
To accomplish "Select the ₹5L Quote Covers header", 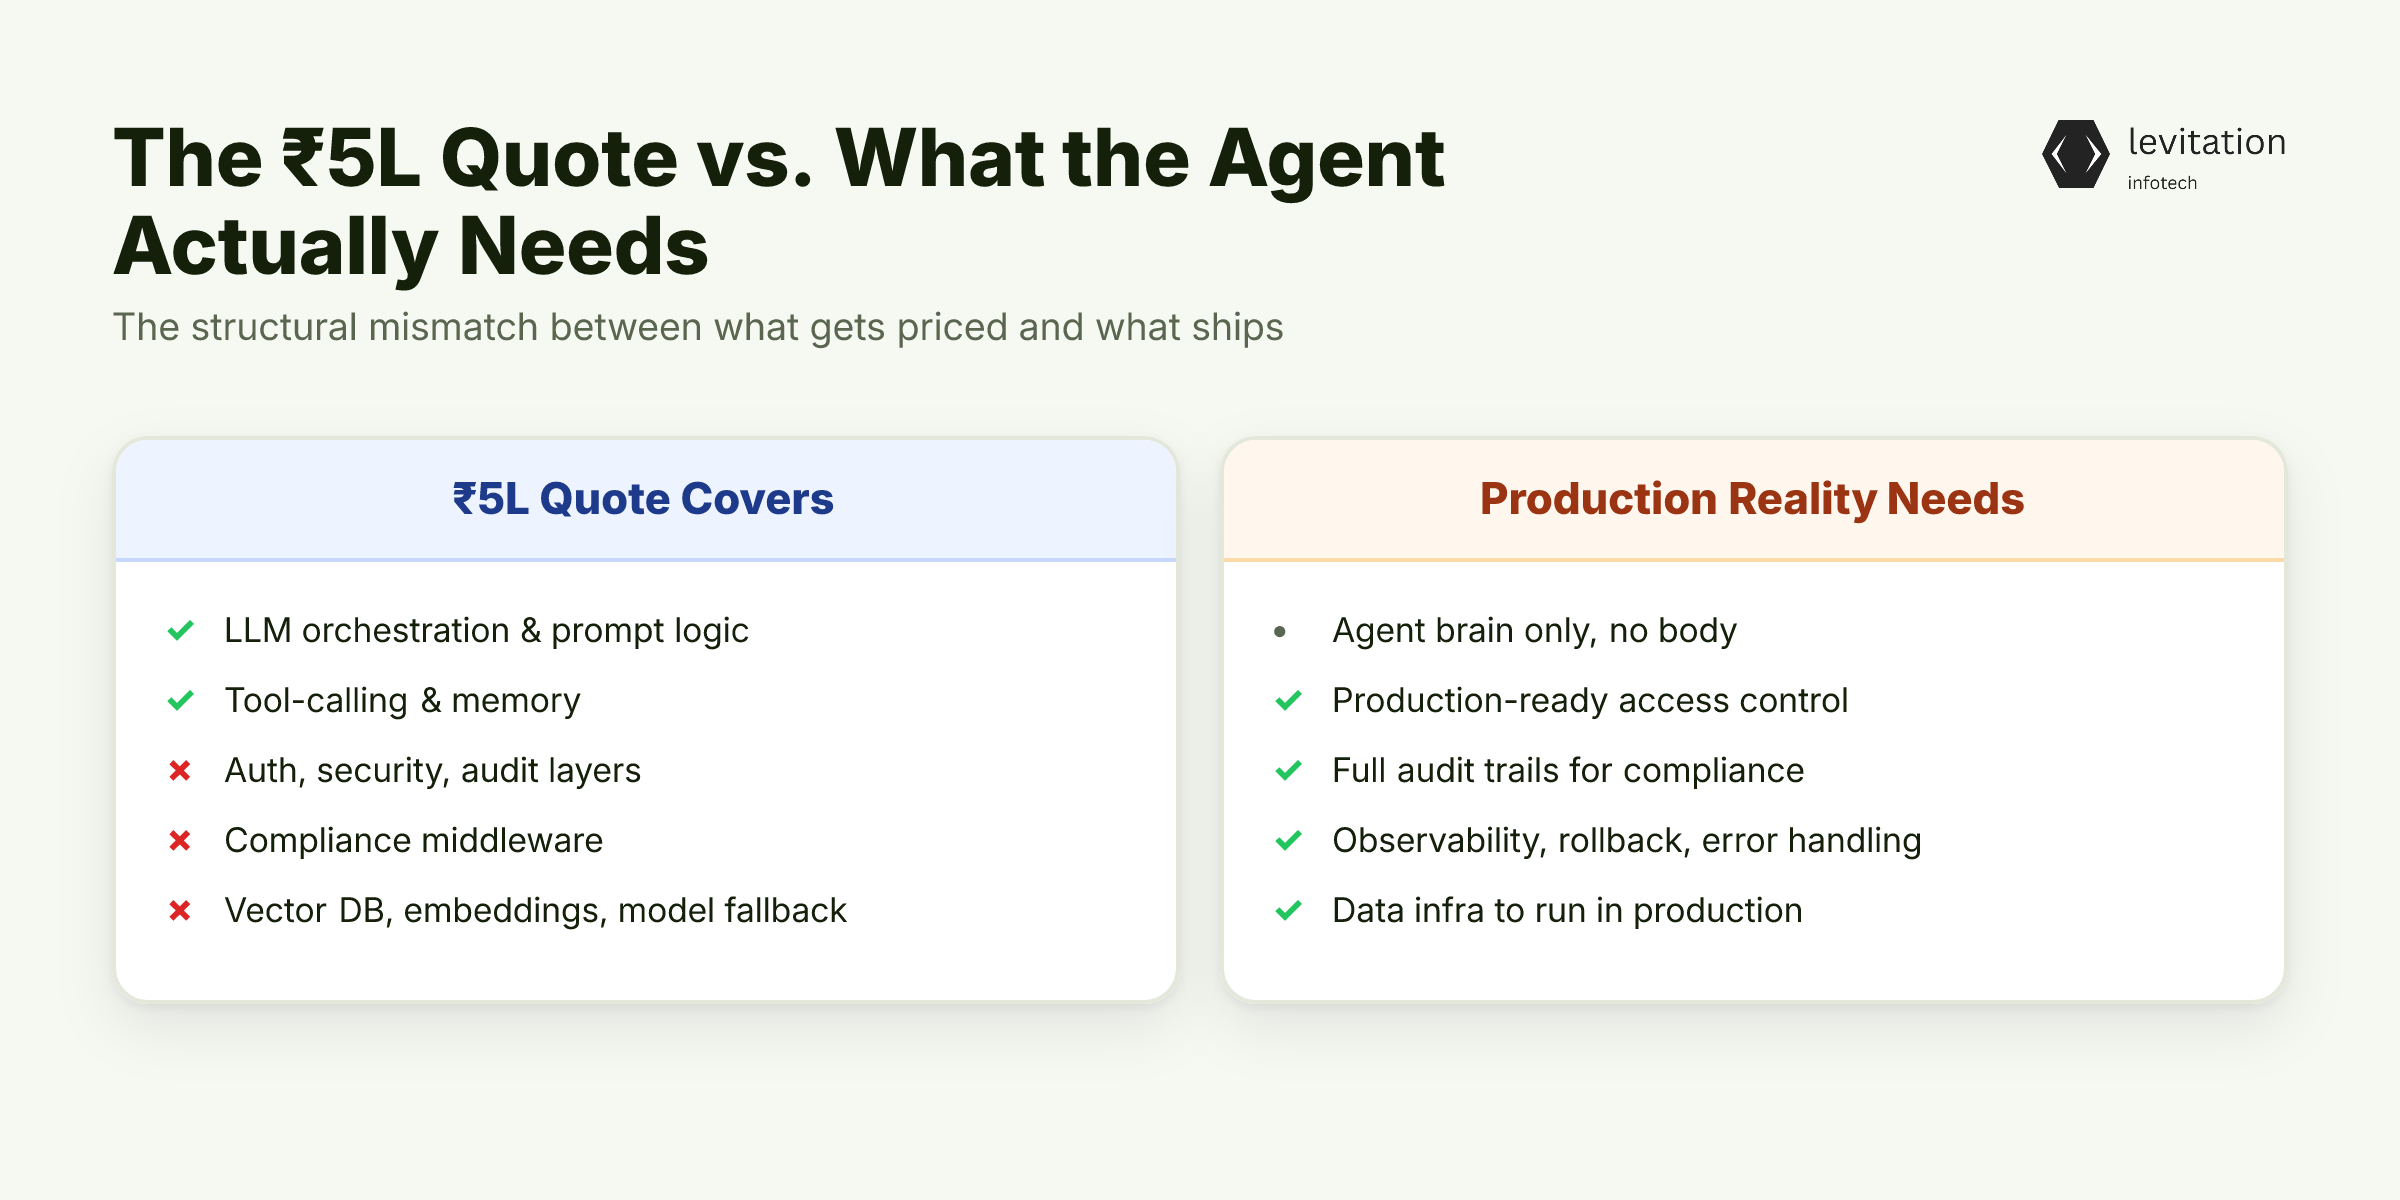I will tap(643, 498).
